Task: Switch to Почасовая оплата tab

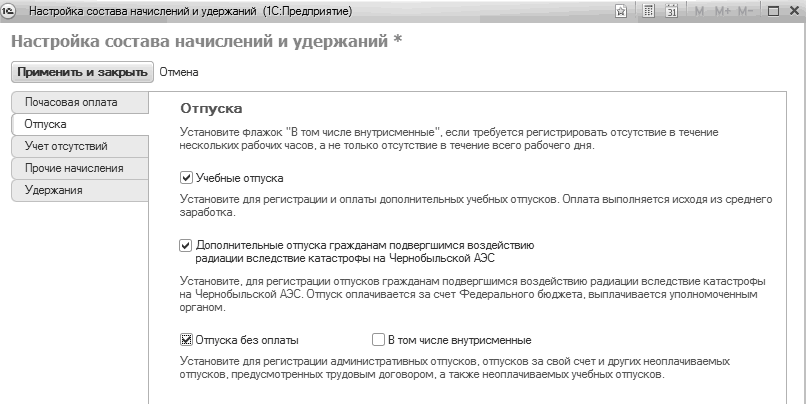Action: (80, 102)
